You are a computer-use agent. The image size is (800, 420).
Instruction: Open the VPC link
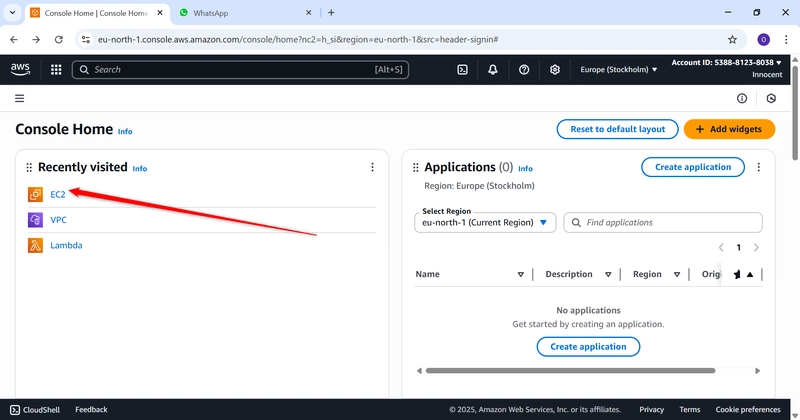coord(58,220)
